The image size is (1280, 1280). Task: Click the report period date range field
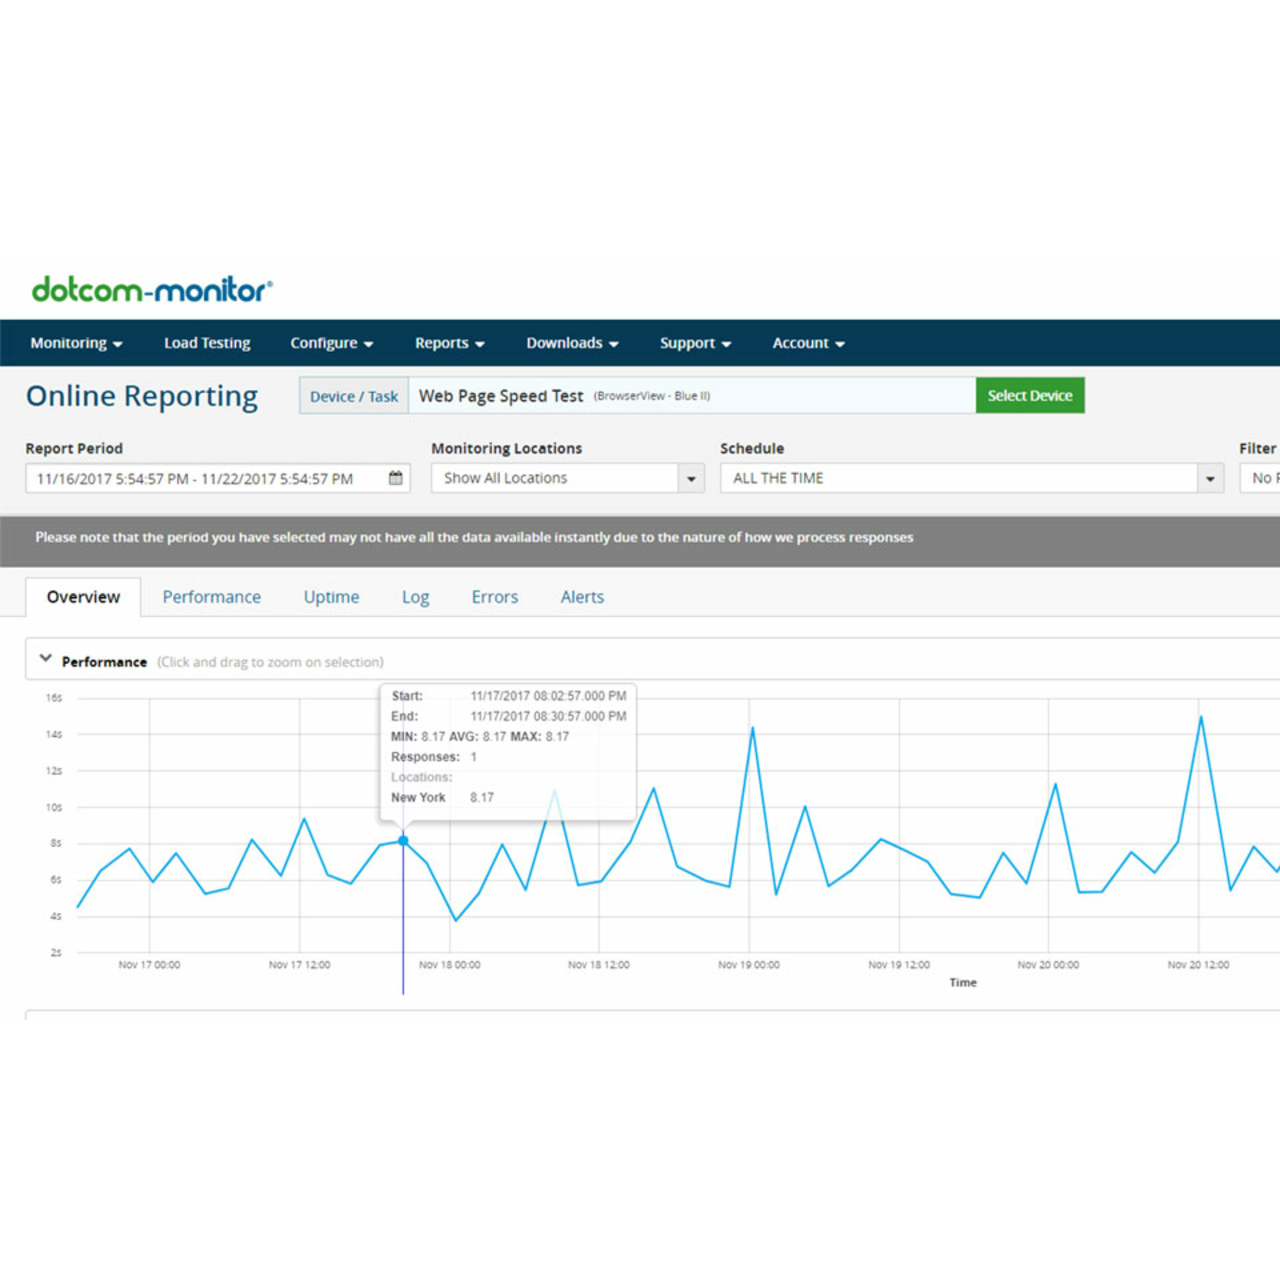tap(200, 478)
